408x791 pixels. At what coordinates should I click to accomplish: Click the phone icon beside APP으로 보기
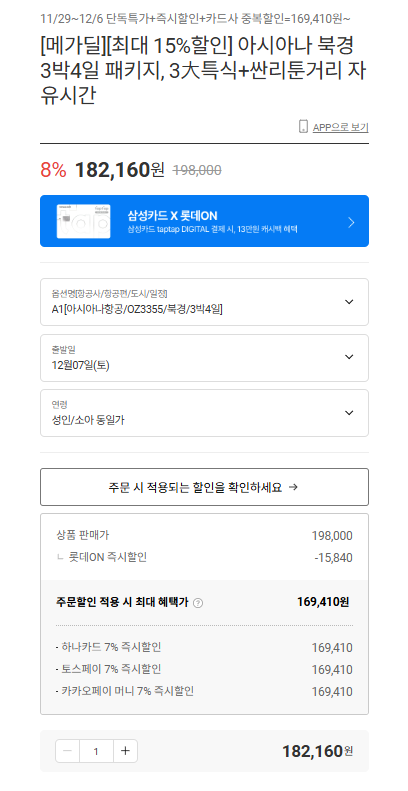click(x=303, y=126)
